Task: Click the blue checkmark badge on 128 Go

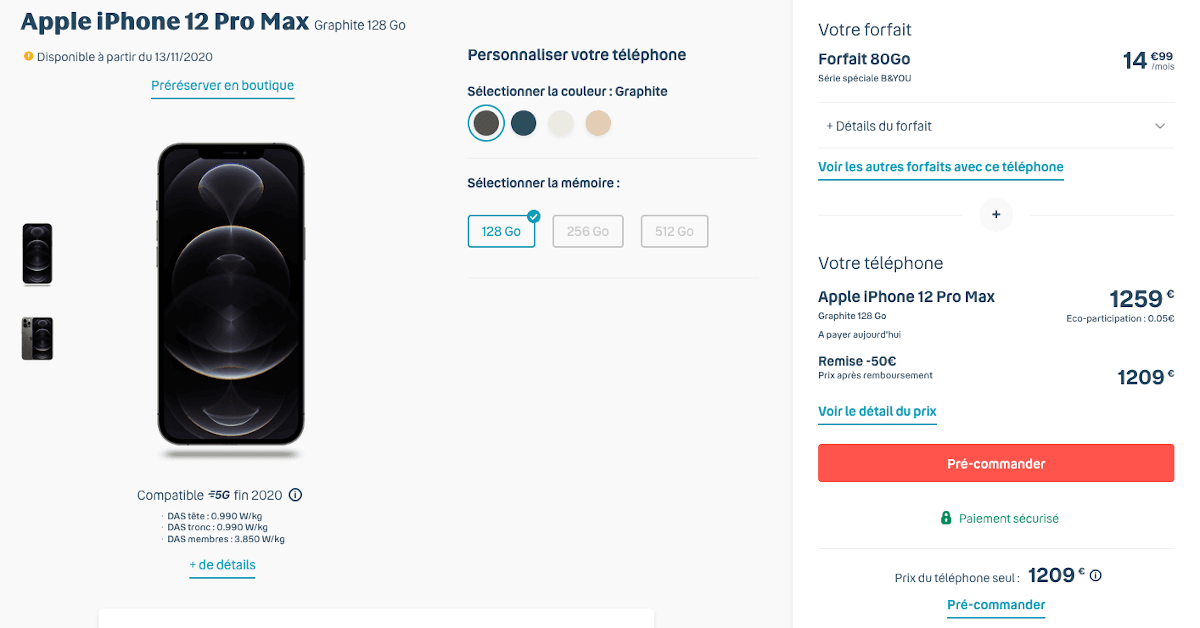Action: pos(533,215)
